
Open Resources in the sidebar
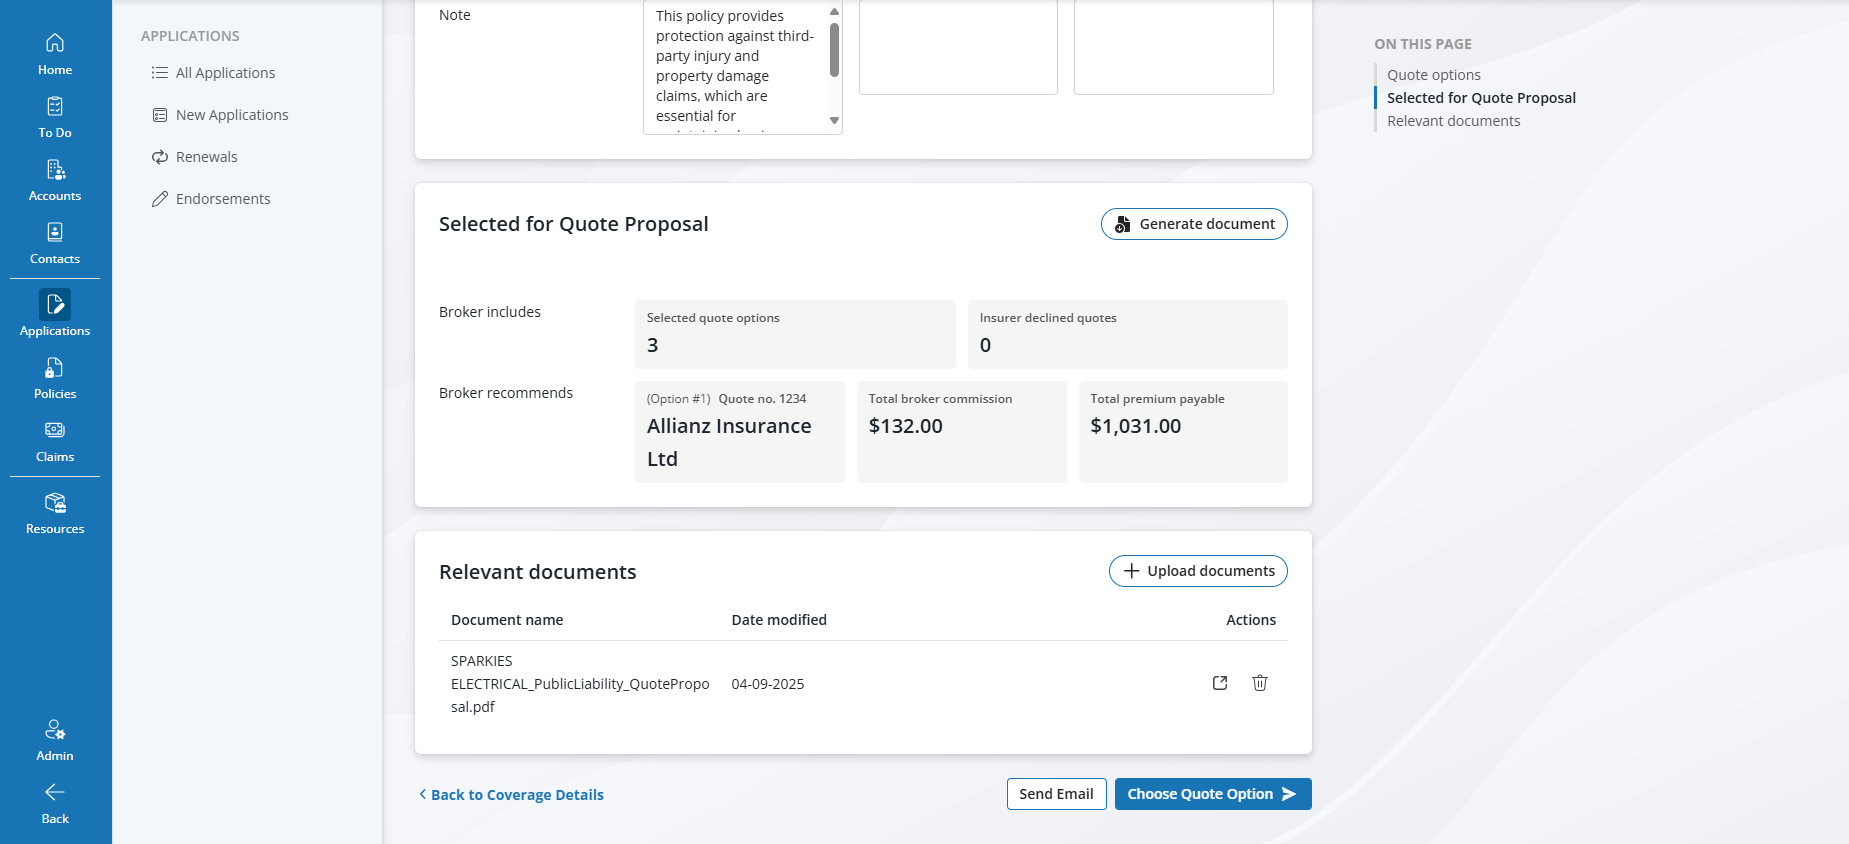(x=55, y=513)
